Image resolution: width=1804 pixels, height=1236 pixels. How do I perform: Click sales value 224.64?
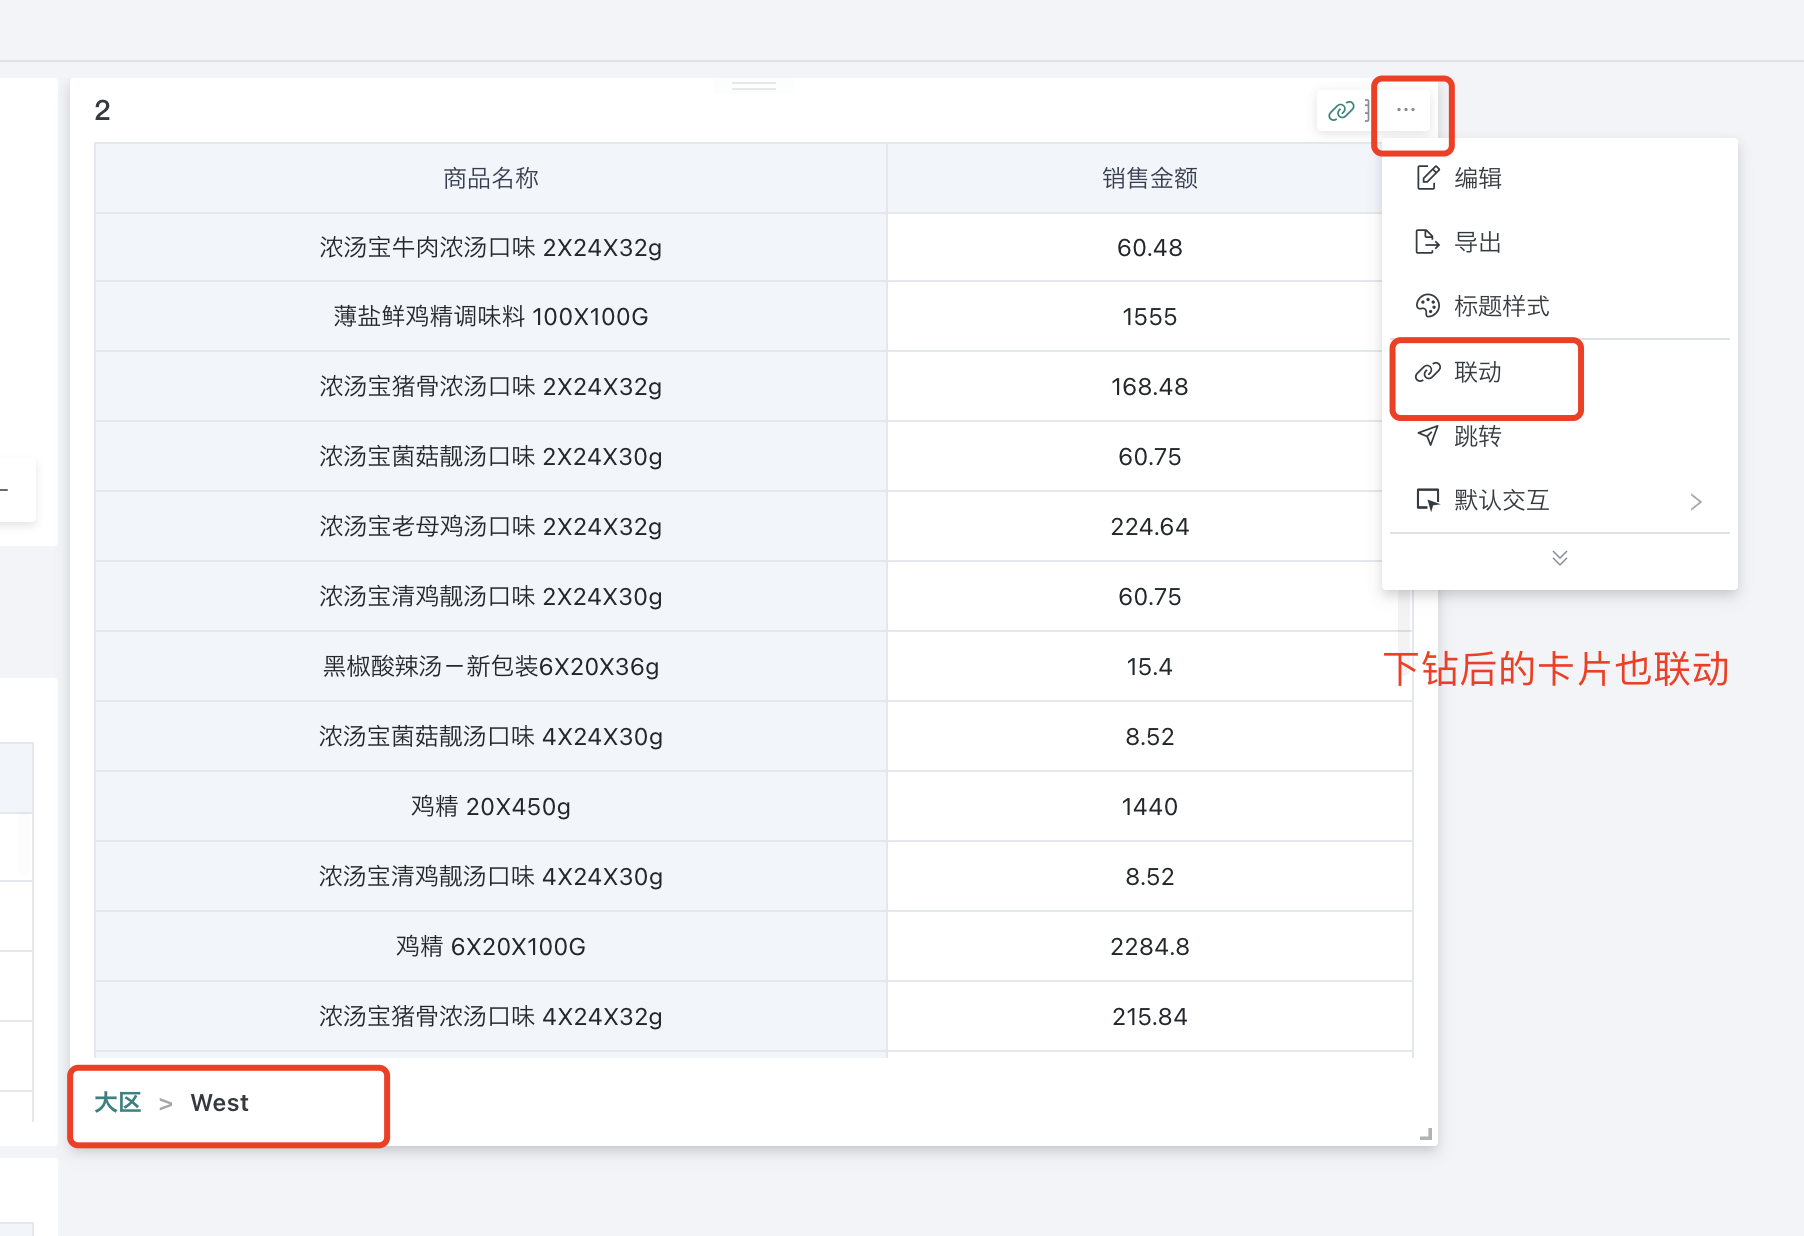[x=1150, y=527]
